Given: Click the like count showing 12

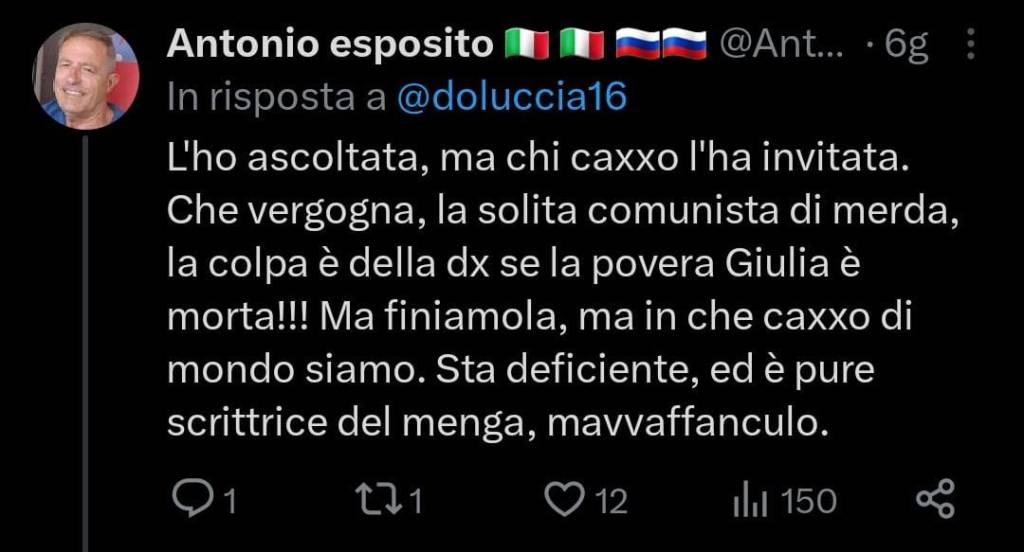Looking at the screenshot, I should tap(611, 502).
